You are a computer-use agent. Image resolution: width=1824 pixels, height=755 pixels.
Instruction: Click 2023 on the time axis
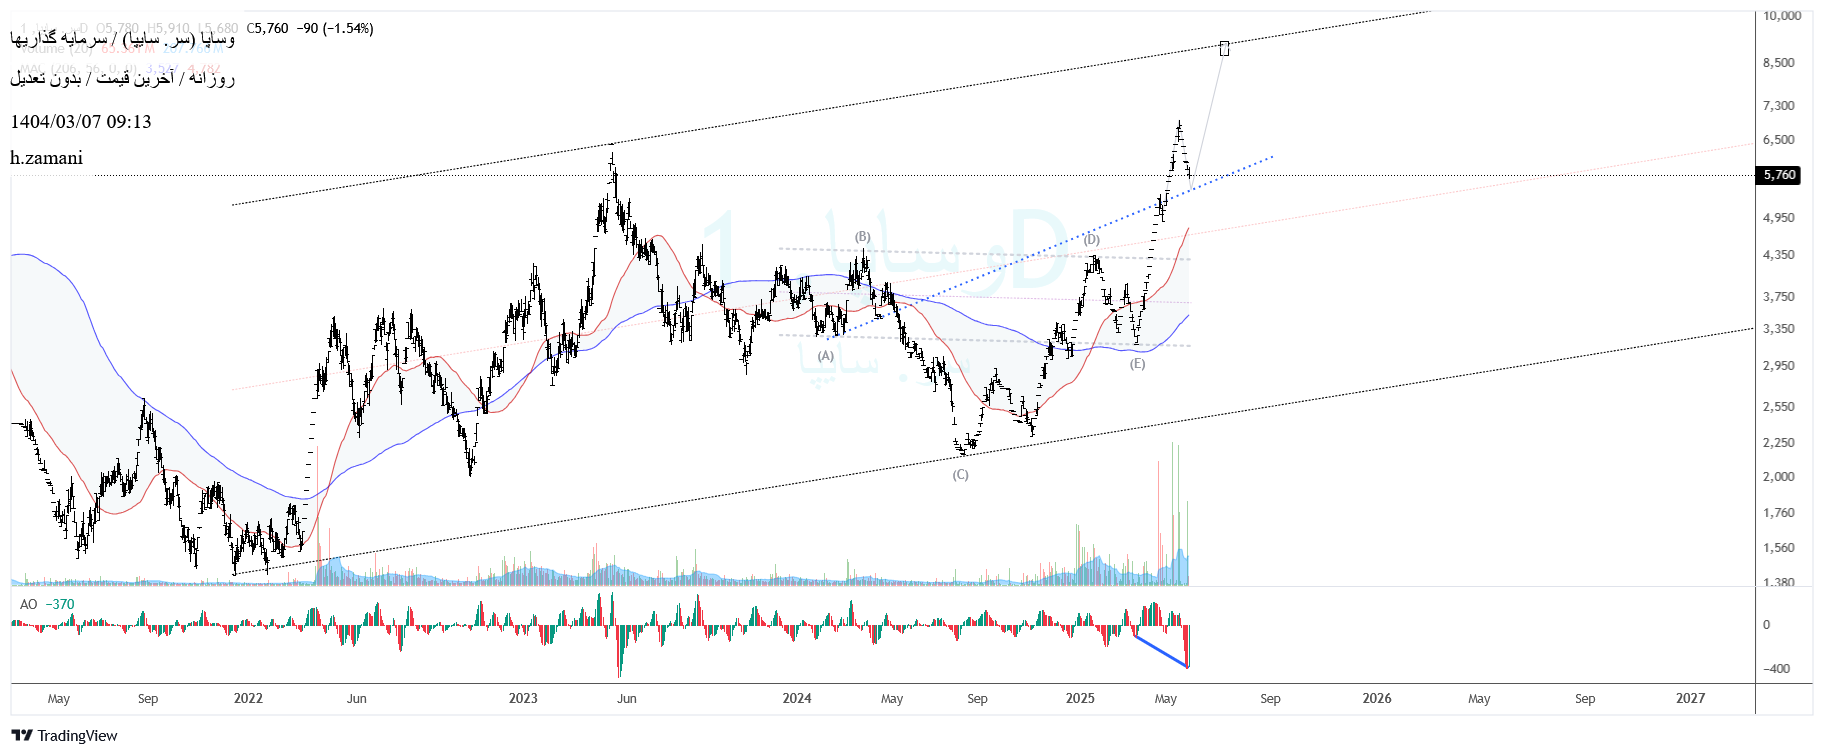point(523,698)
